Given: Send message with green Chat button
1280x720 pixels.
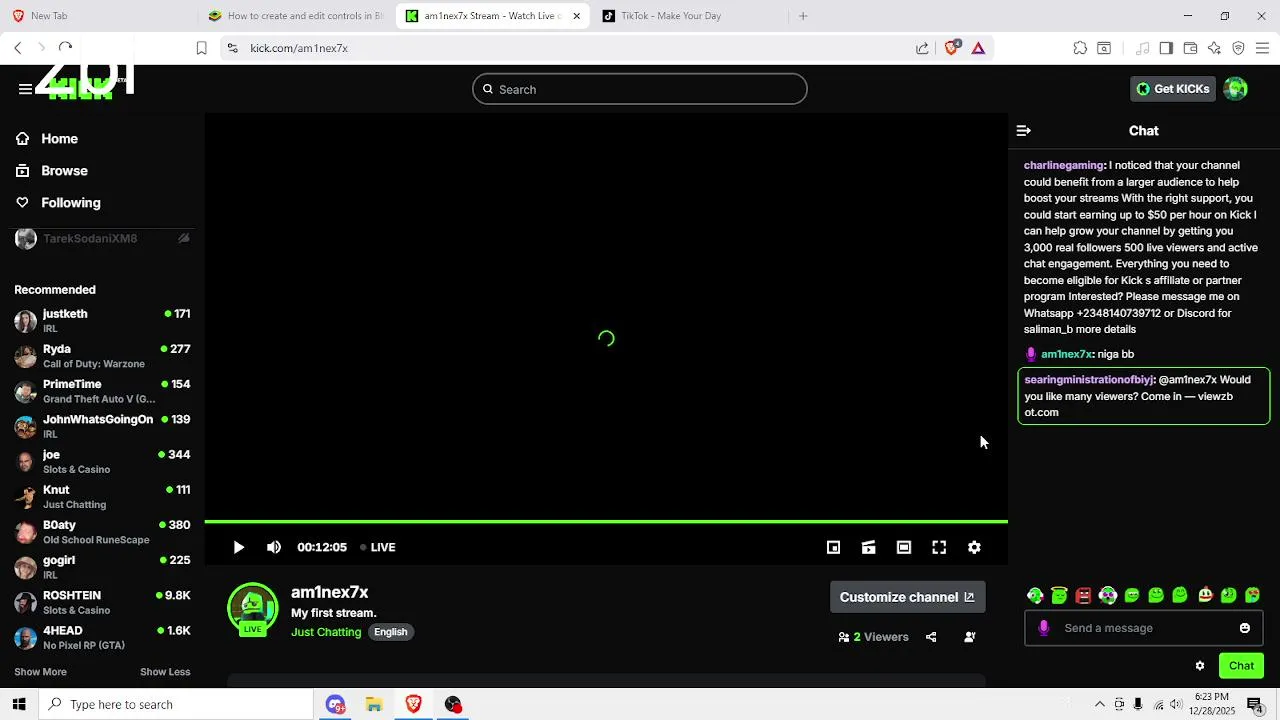Looking at the screenshot, I should pos(1241,666).
